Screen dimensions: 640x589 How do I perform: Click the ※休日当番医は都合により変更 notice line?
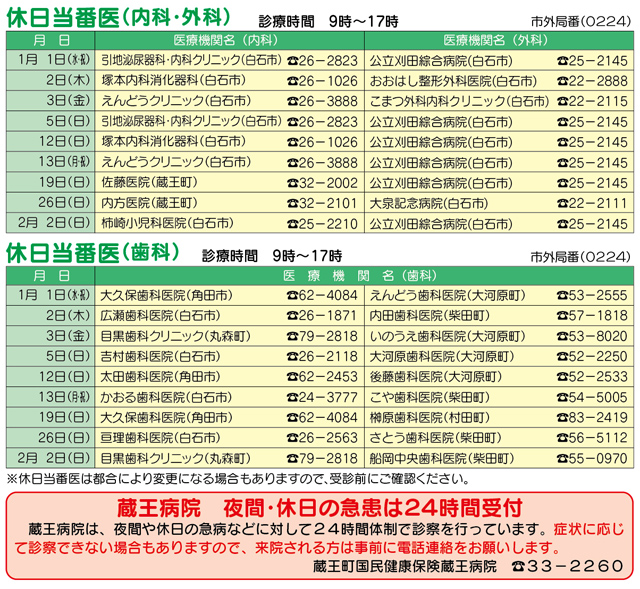tap(238, 479)
